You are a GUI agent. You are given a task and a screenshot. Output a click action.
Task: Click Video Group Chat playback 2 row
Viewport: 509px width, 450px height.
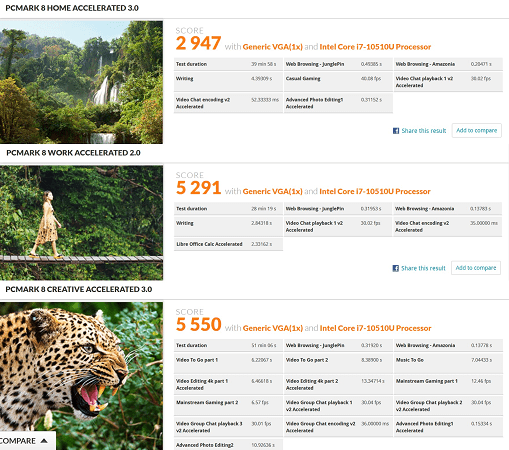coord(448,406)
